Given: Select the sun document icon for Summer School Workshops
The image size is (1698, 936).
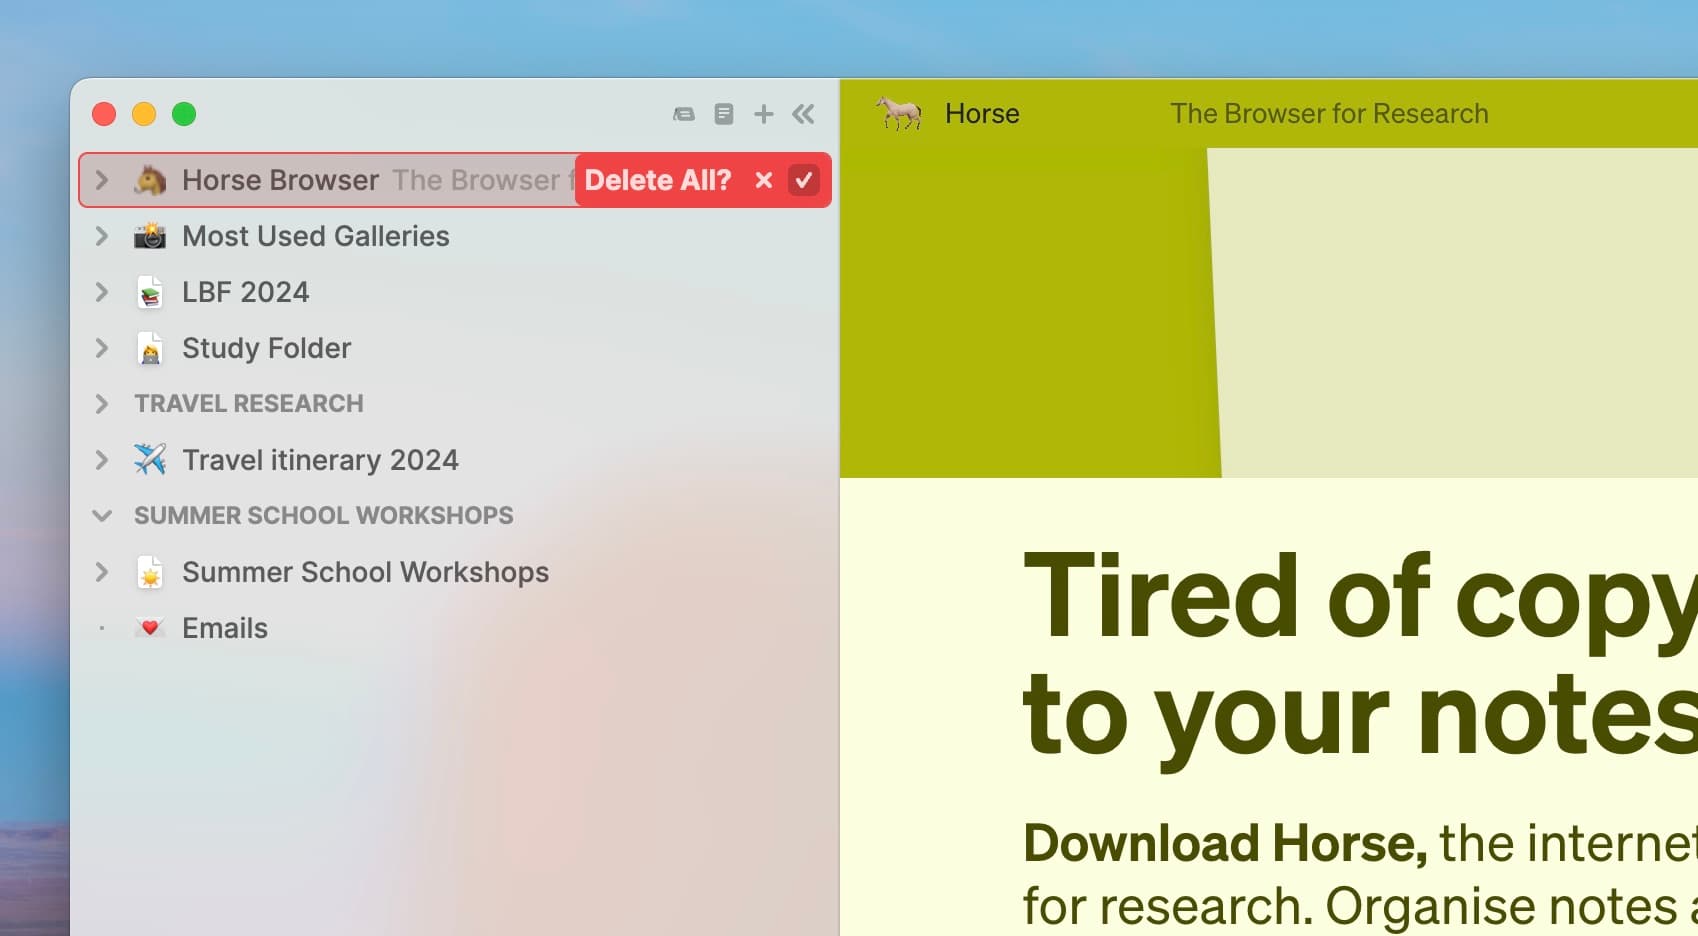Looking at the screenshot, I should [x=149, y=572].
